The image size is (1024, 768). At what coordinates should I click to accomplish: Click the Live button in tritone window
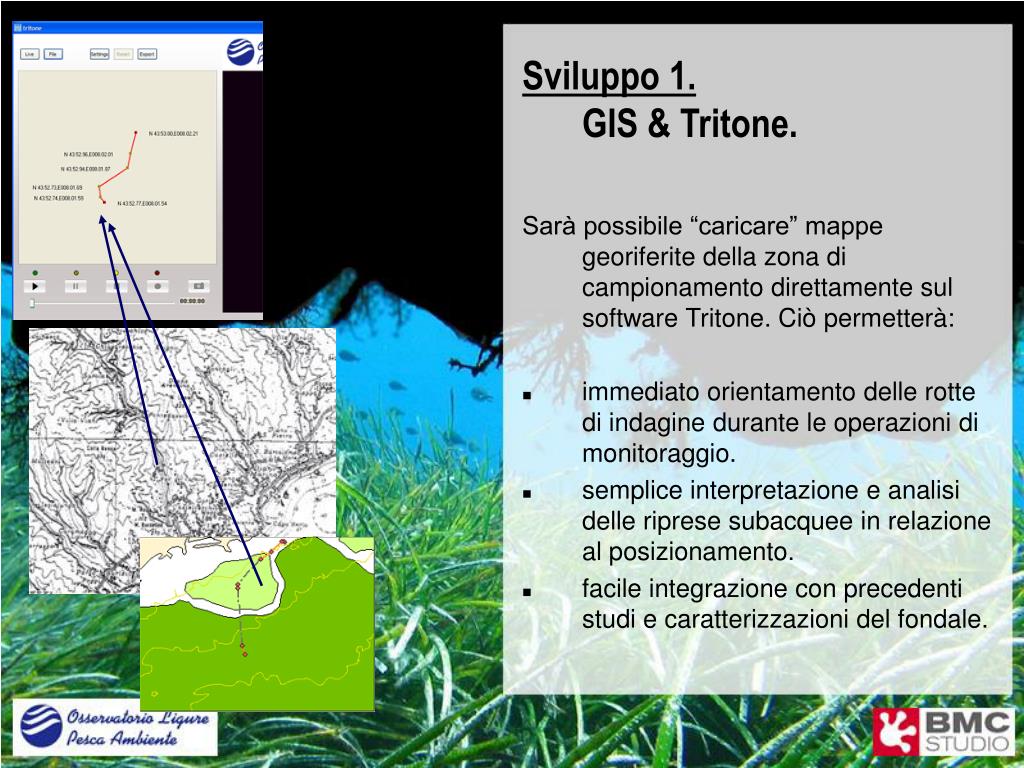(x=29, y=54)
